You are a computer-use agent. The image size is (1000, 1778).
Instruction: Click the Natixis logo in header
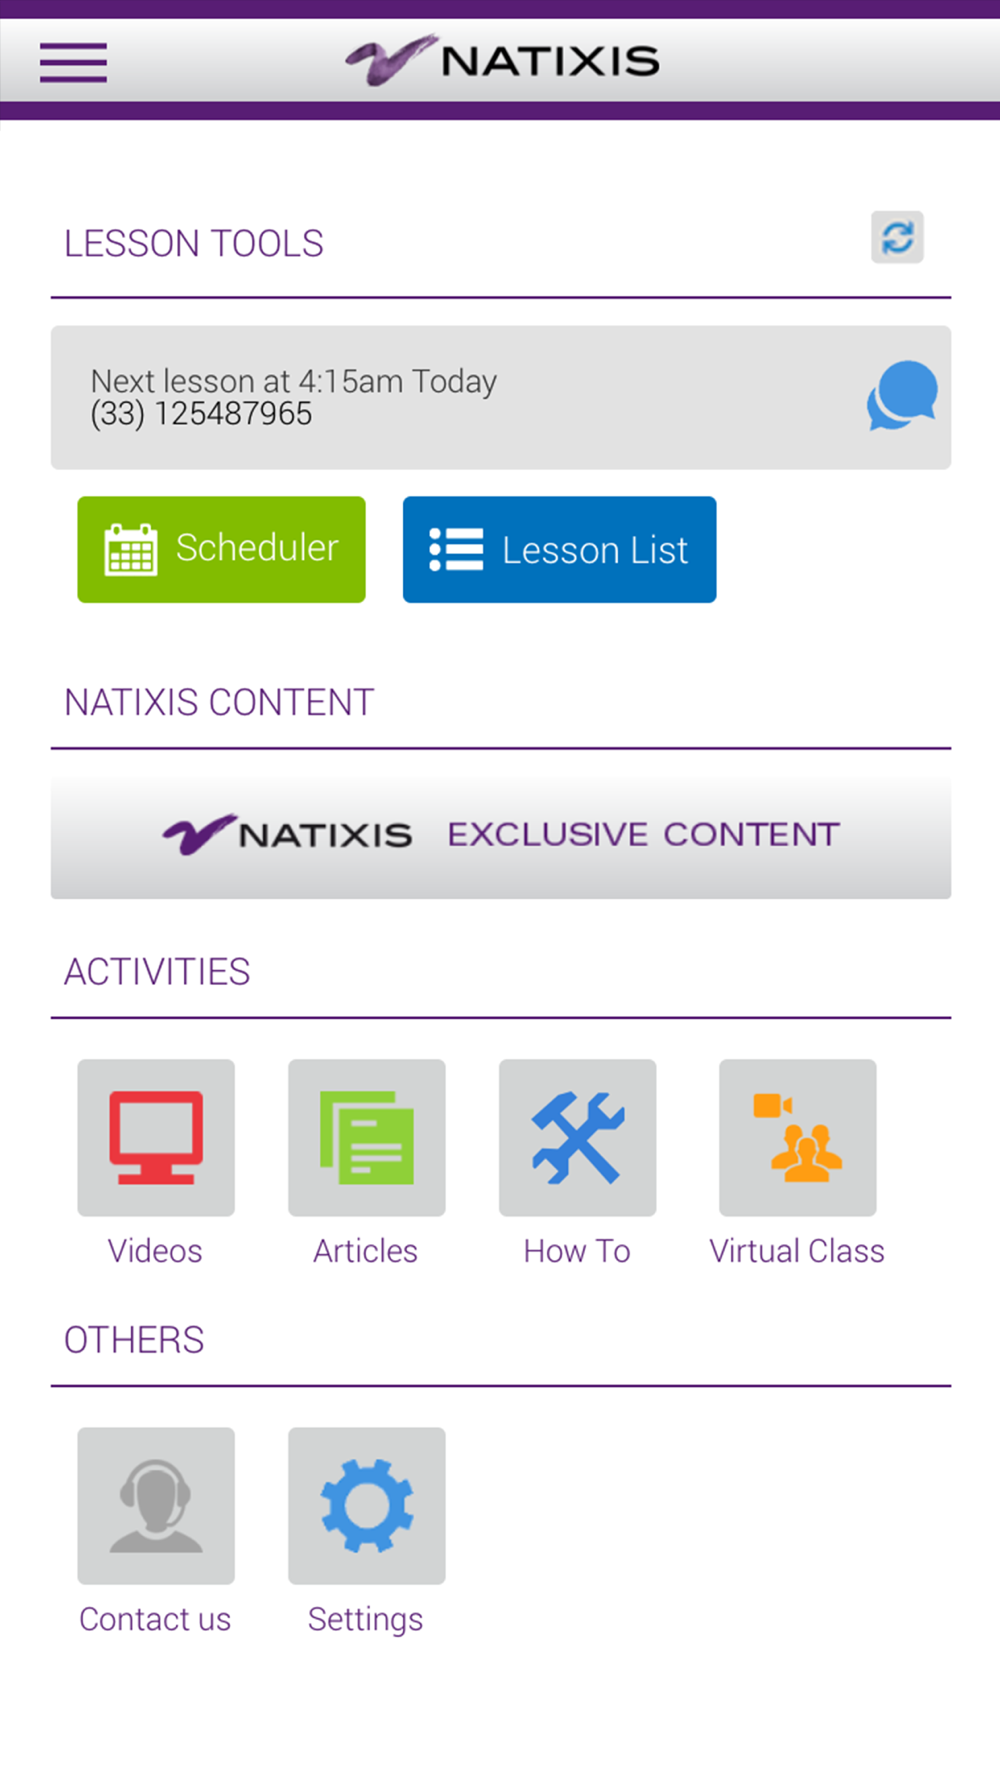(502, 61)
